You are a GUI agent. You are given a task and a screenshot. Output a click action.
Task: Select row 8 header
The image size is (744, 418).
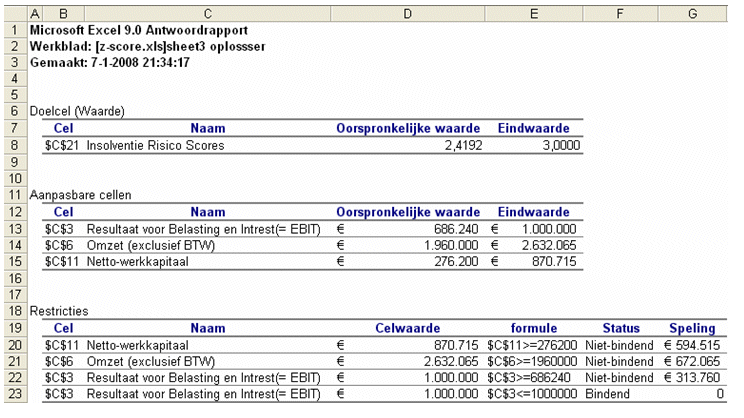tap(15, 145)
